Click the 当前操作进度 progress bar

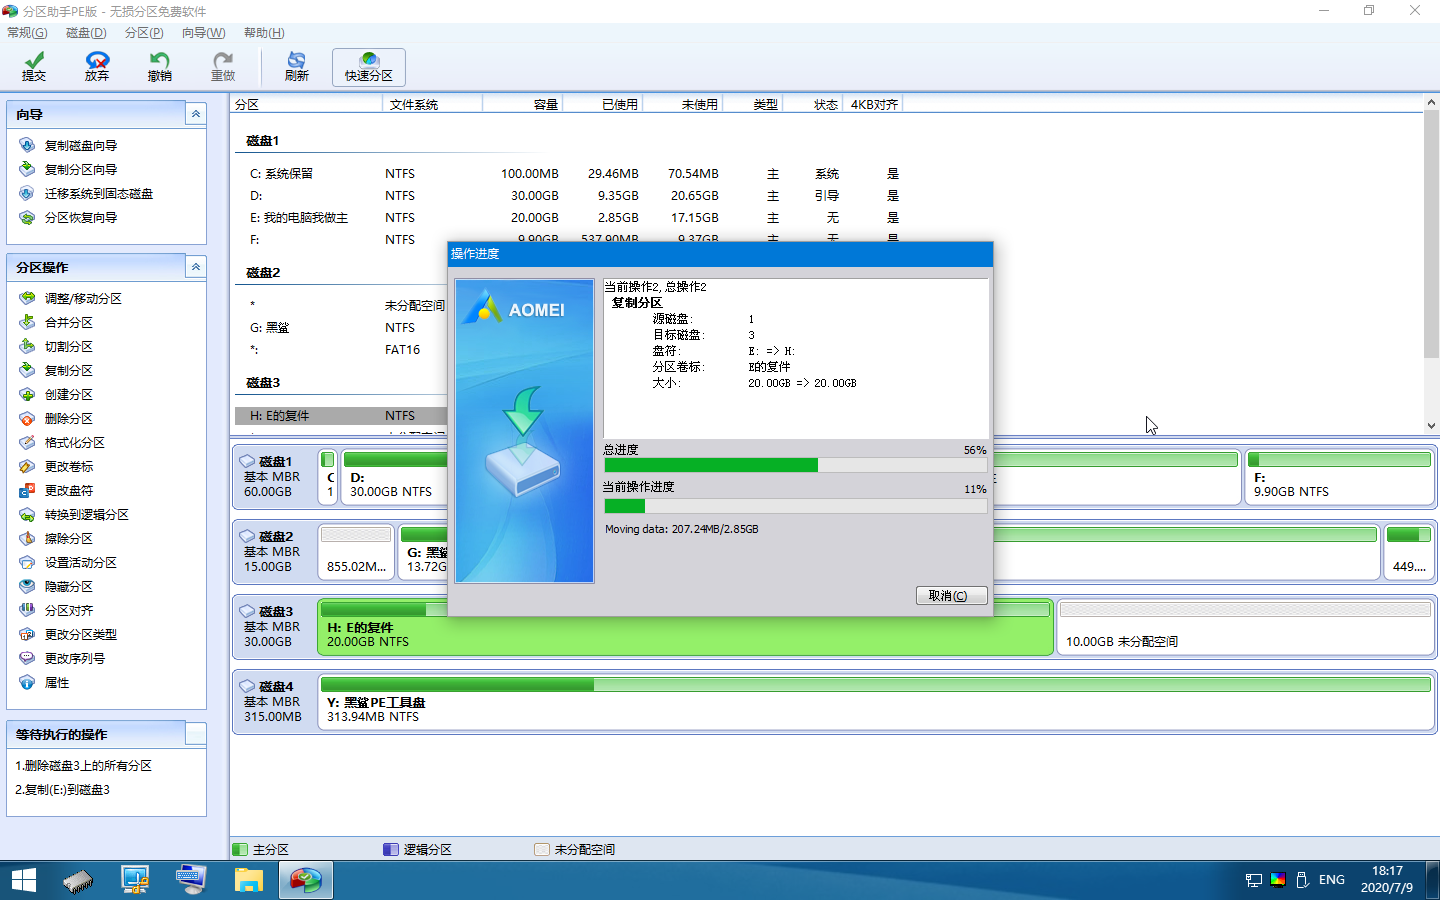(796, 506)
